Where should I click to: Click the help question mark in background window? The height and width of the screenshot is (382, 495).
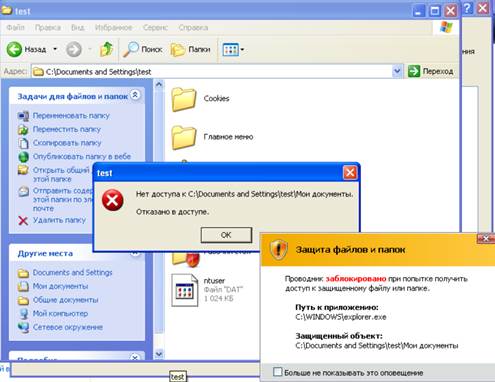point(468,8)
